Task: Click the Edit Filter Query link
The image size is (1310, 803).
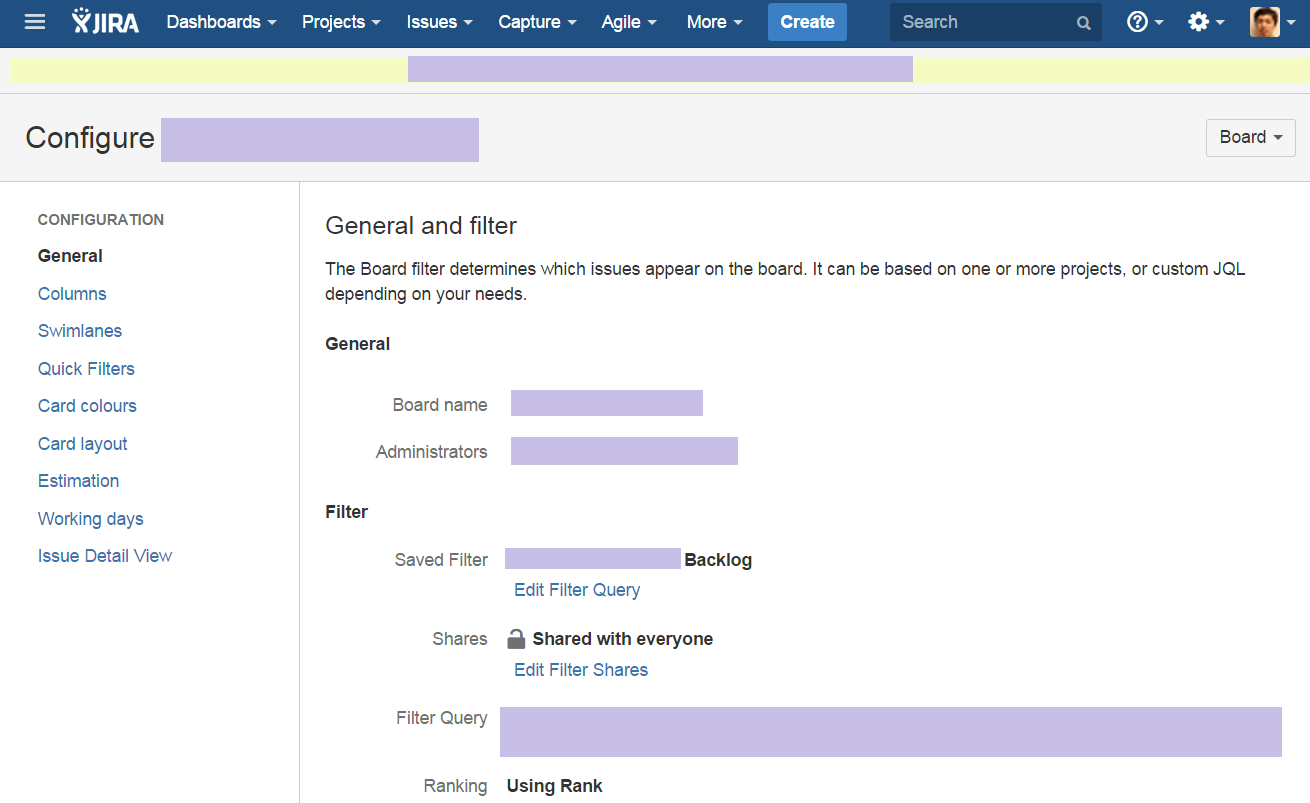Action: click(x=577, y=590)
